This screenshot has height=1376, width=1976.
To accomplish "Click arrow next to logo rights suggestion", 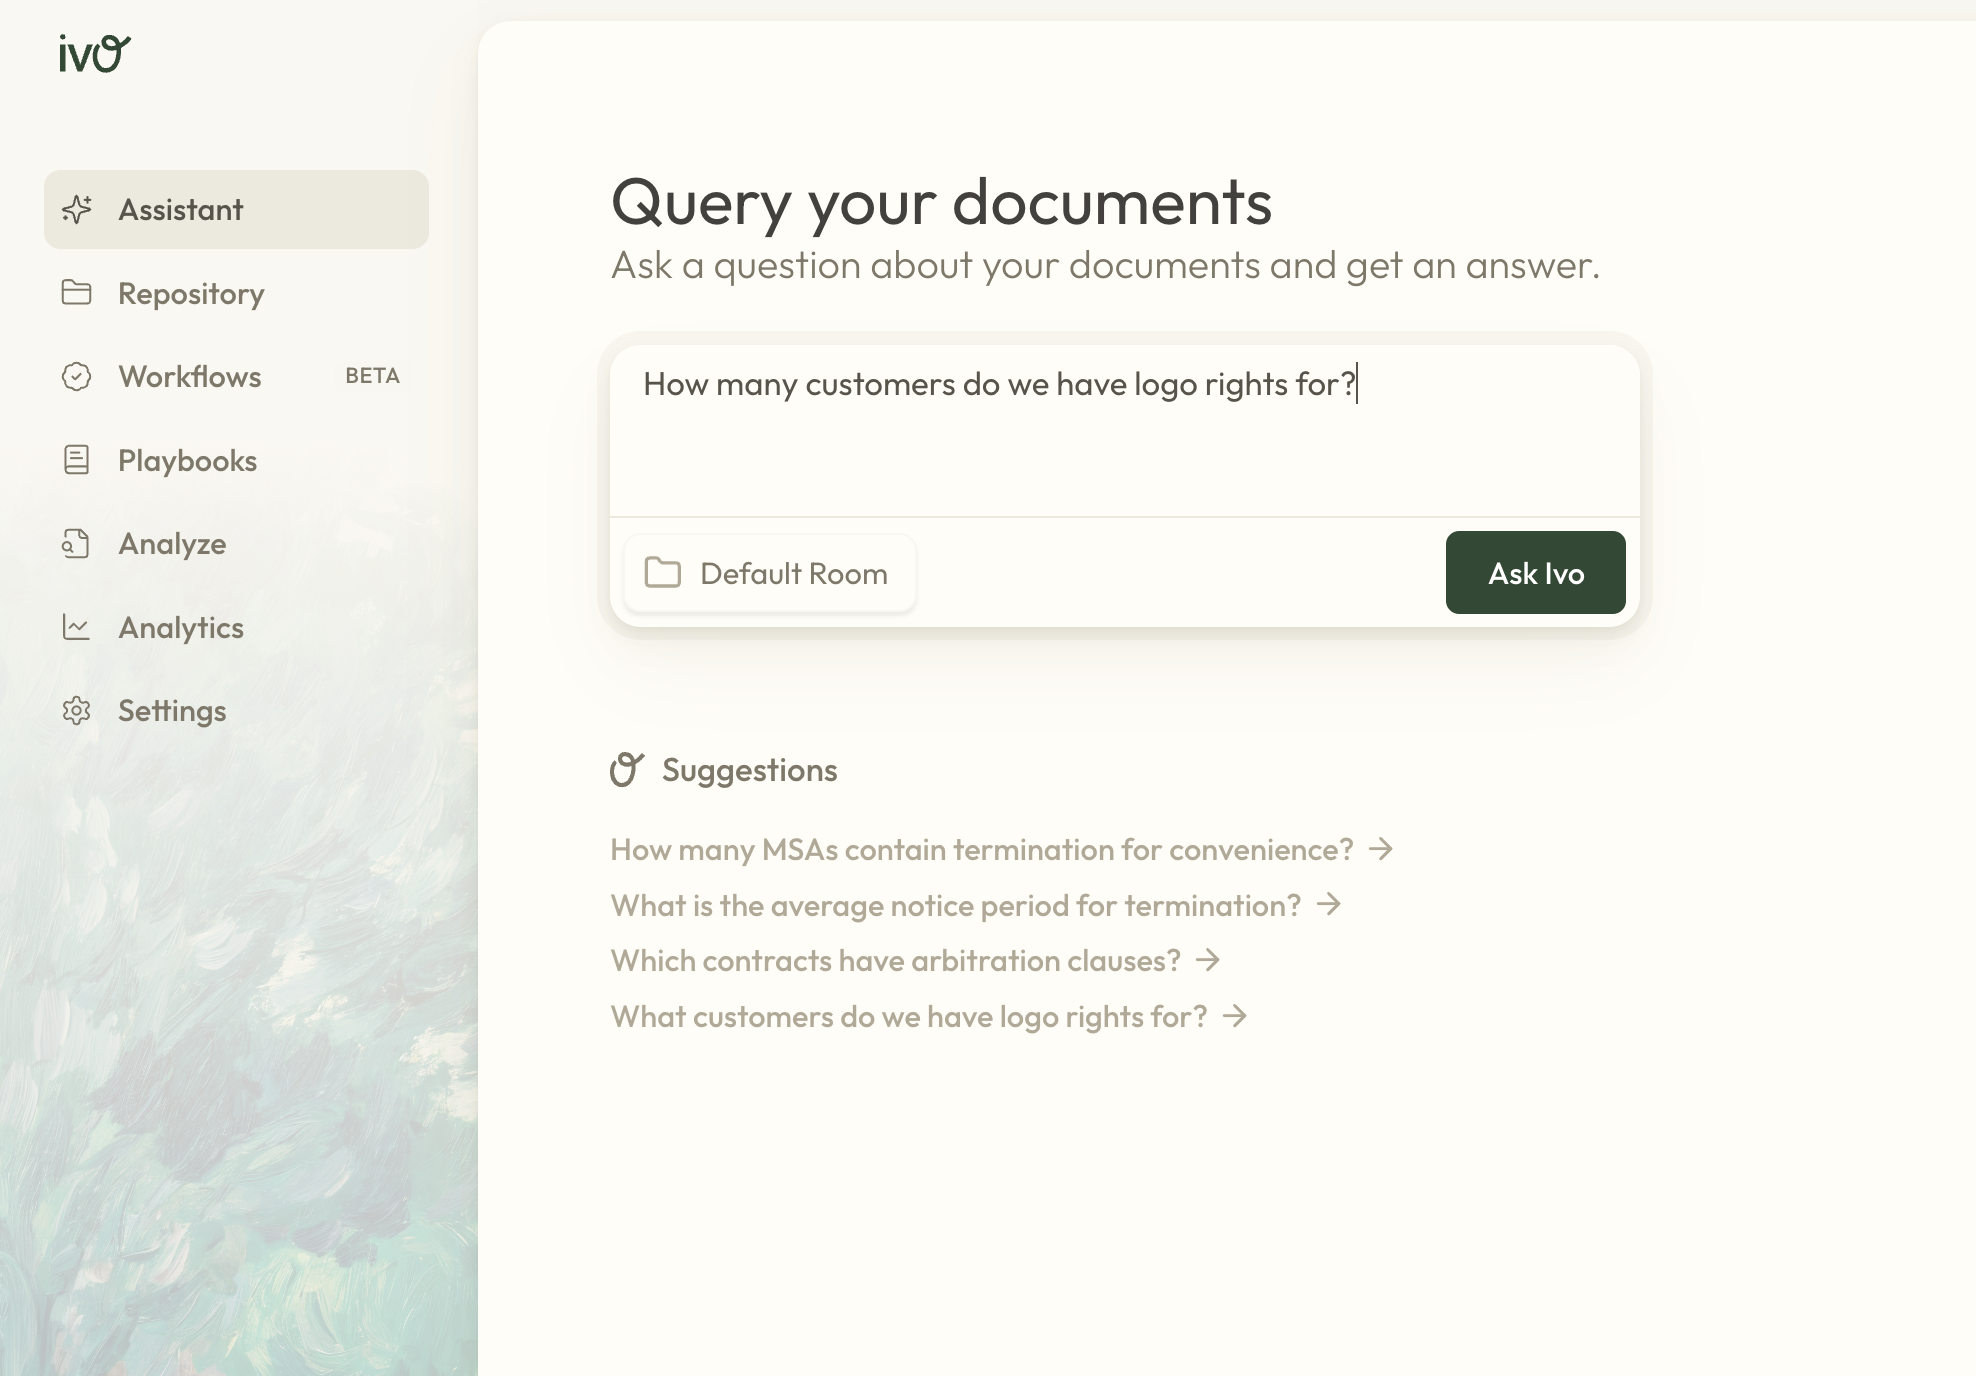I will 1236,1017.
